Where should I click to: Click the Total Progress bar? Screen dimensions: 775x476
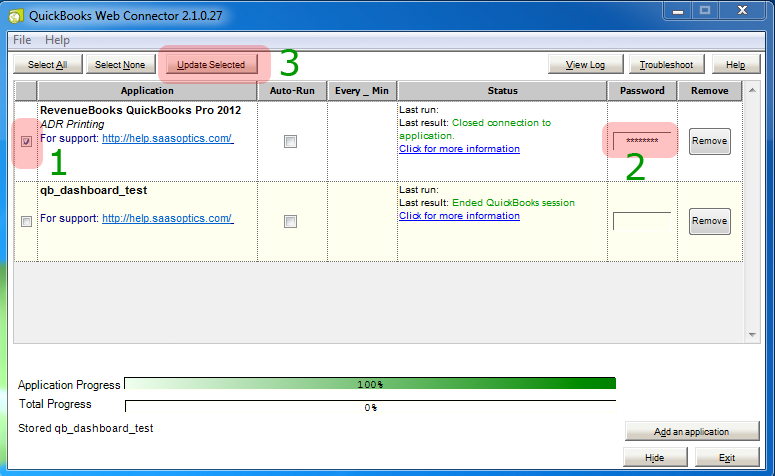pyautogui.click(x=370, y=407)
